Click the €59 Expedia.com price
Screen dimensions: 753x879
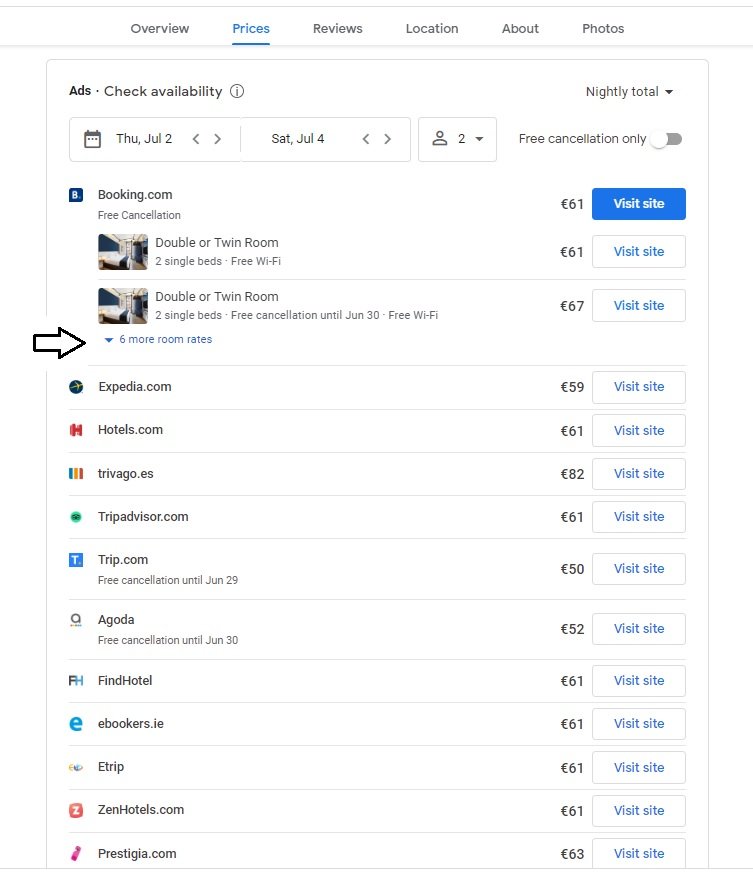pyautogui.click(x=572, y=387)
